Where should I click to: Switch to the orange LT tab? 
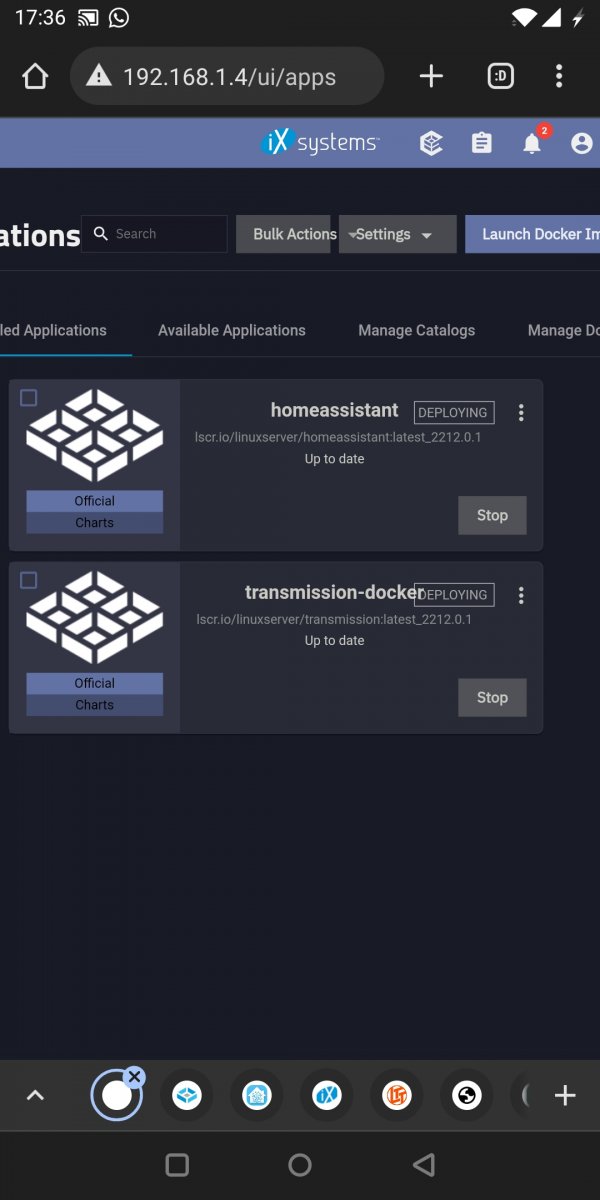[x=397, y=1096]
